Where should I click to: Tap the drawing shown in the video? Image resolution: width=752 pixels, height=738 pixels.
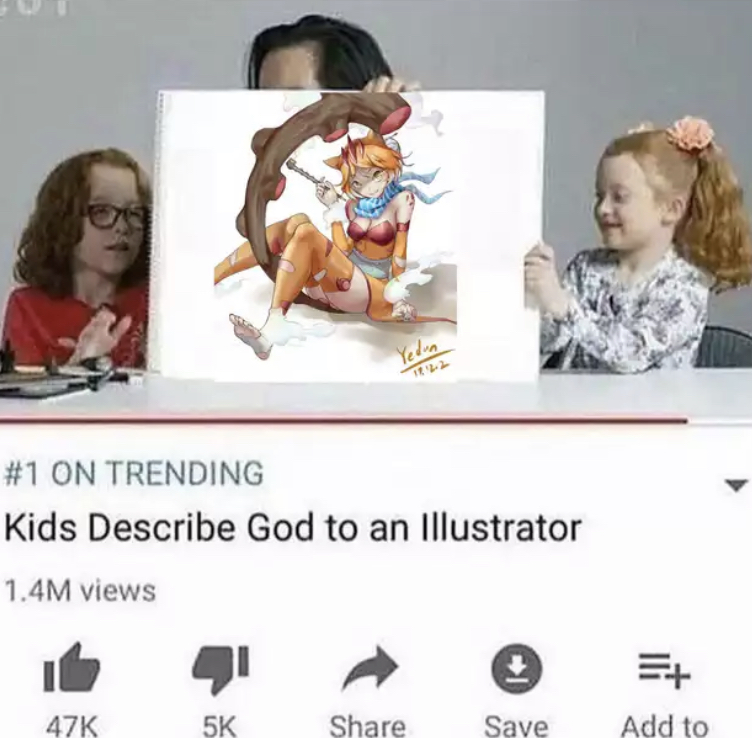coord(350,236)
